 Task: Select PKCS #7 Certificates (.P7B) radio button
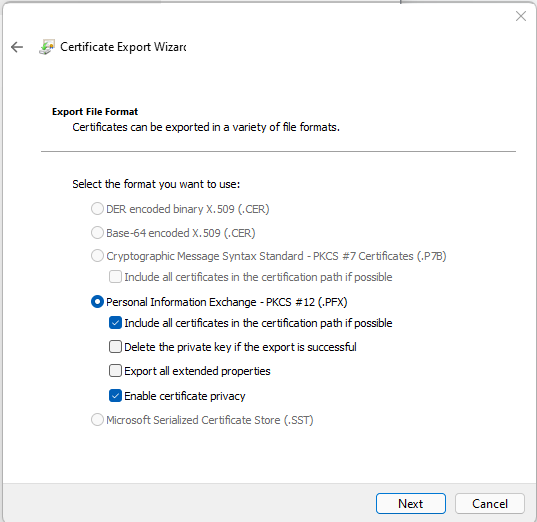(97, 256)
